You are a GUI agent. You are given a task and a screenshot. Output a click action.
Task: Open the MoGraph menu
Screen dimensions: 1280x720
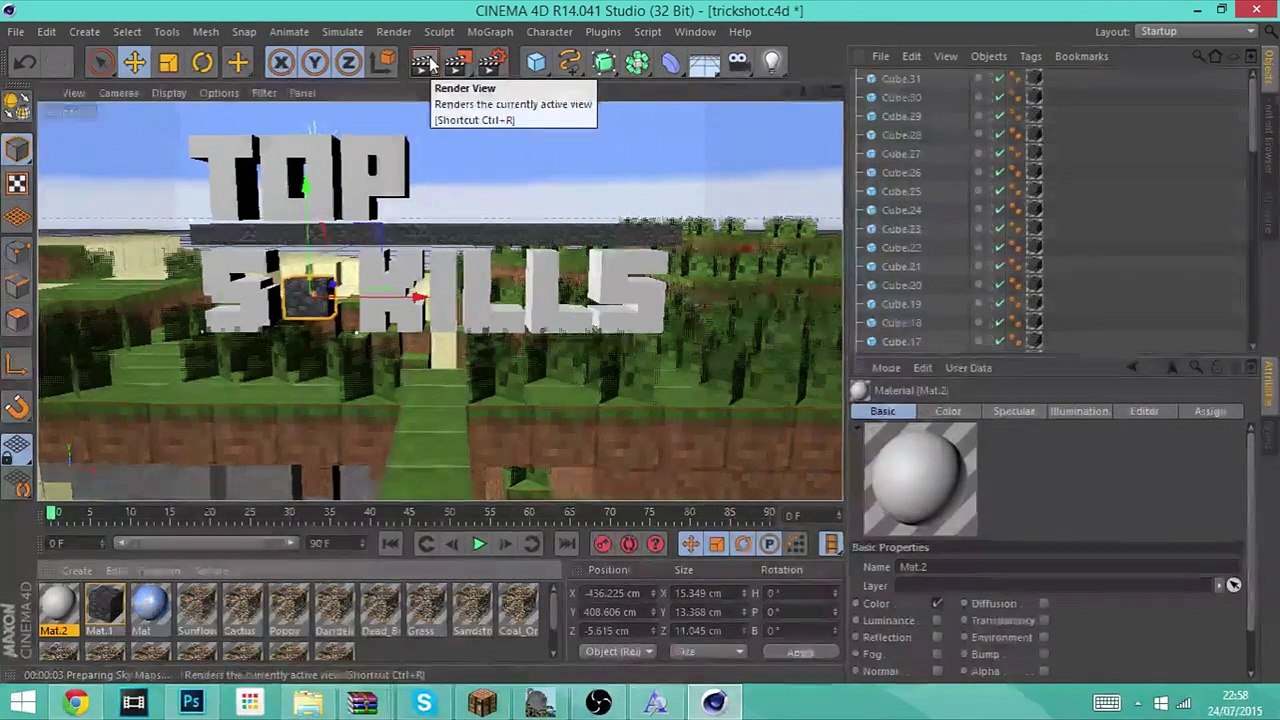pos(490,32)
